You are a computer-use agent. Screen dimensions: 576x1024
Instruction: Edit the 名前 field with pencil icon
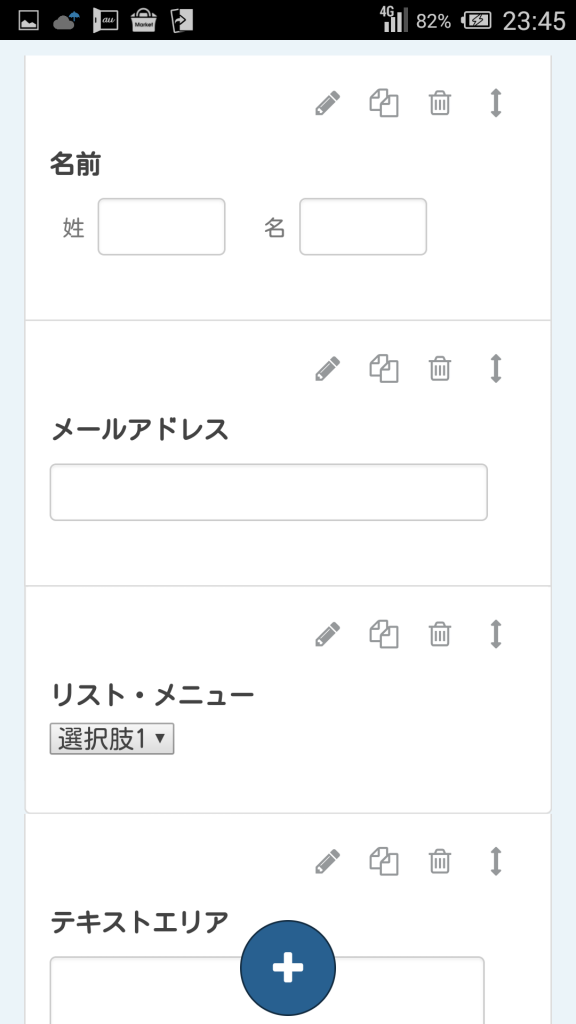(328, 103)
